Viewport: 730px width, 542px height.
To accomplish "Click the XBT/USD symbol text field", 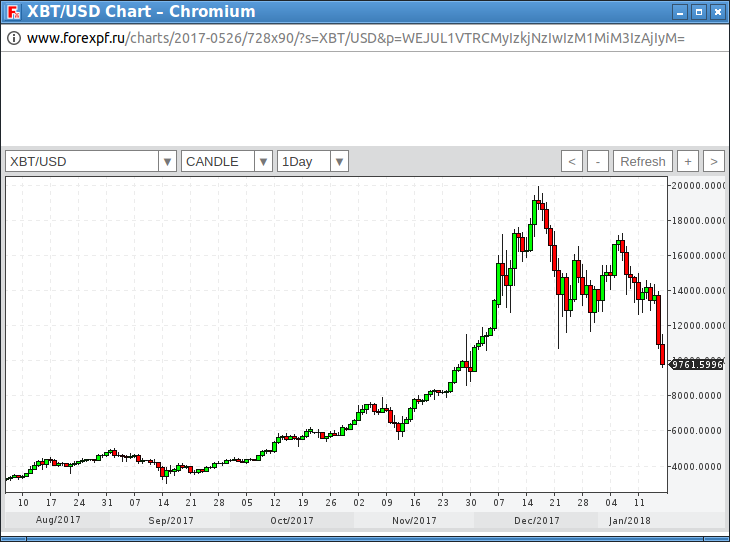I will [x=82, y=161].
